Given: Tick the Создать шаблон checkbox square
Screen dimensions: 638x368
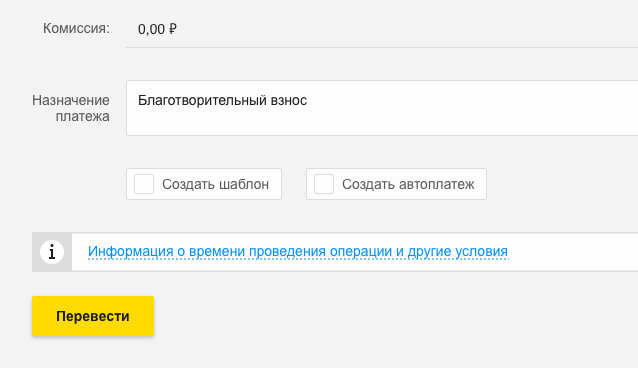Looking at the screenshot, I should [x=144, y=184].
